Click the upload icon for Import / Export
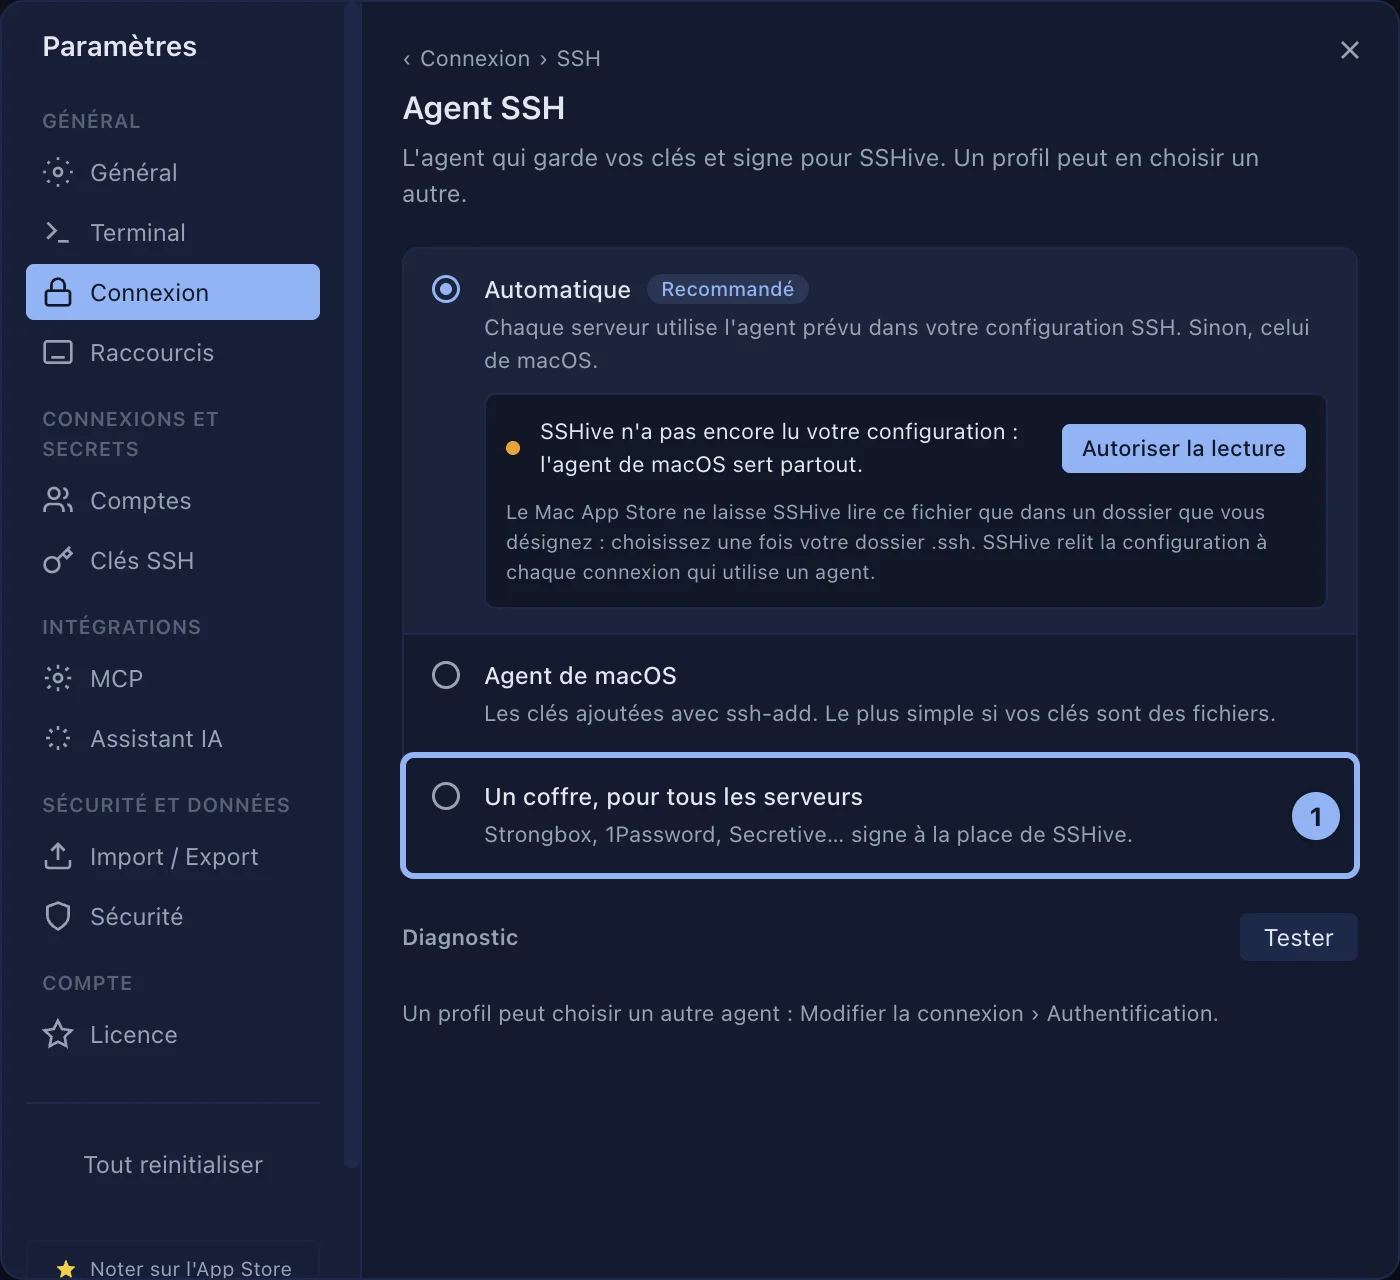The image size is (1400, 1280). (58, 856)
